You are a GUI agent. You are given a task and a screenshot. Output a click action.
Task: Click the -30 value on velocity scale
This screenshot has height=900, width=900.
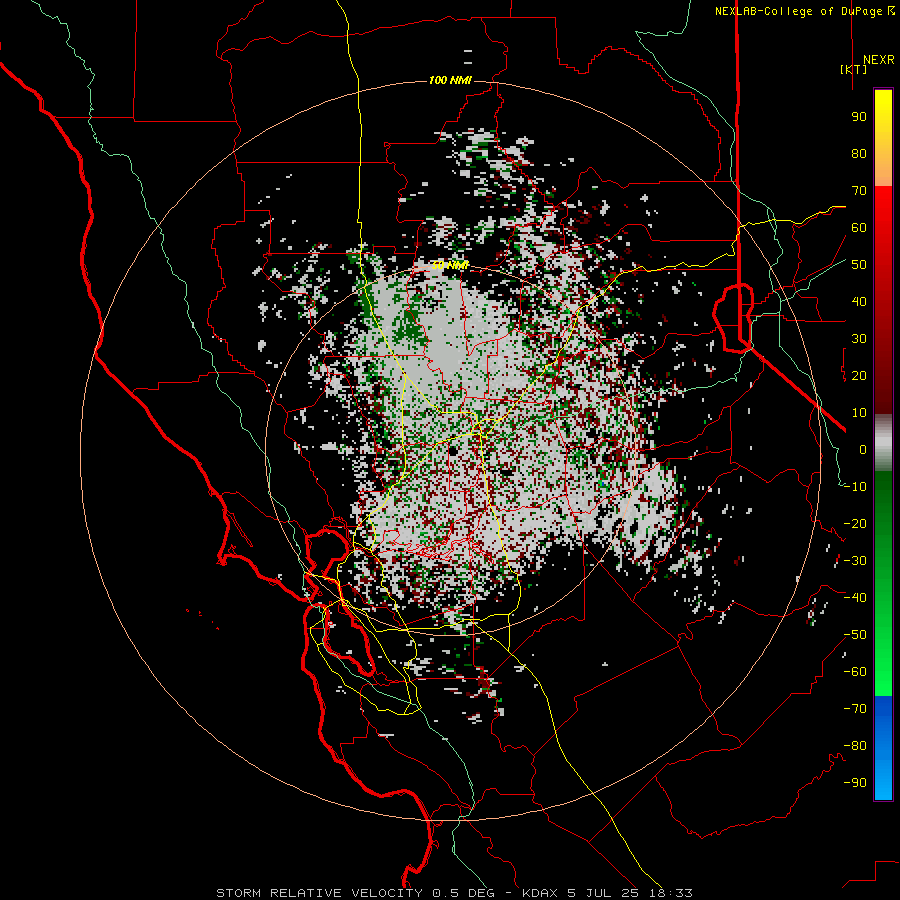pyautogui.click(x=855, y=561)
